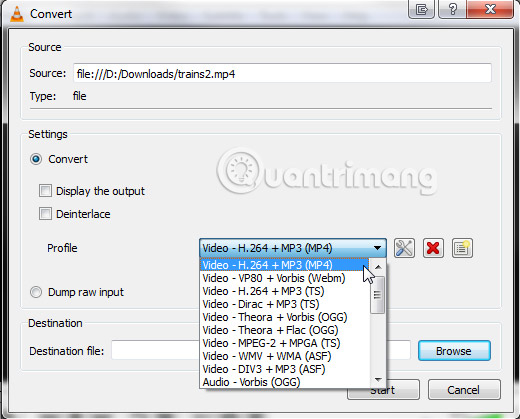Close the Convert dialog window
The height and width of the screenshot is (419, 520).
pos(490,9)
